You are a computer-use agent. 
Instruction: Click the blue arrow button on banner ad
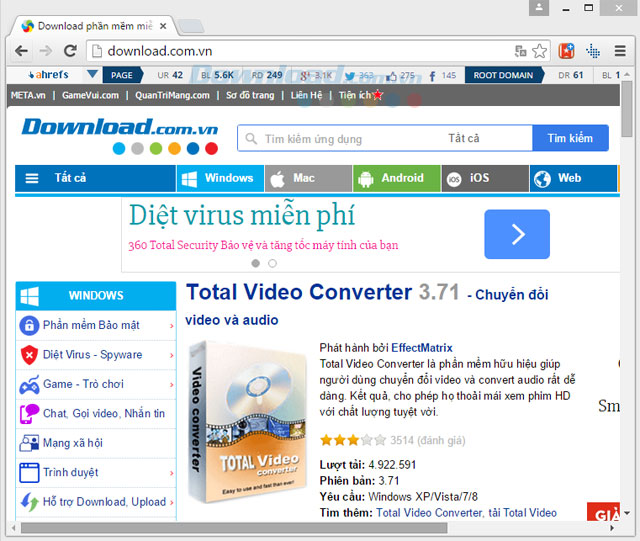click(x=517, y=234)
